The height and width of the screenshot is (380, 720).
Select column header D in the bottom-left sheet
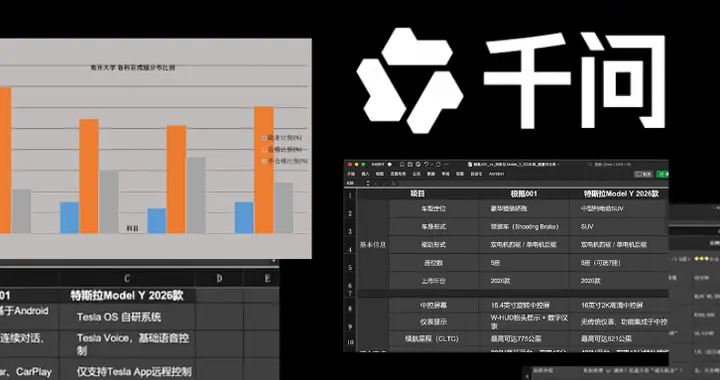click(219, 279)
